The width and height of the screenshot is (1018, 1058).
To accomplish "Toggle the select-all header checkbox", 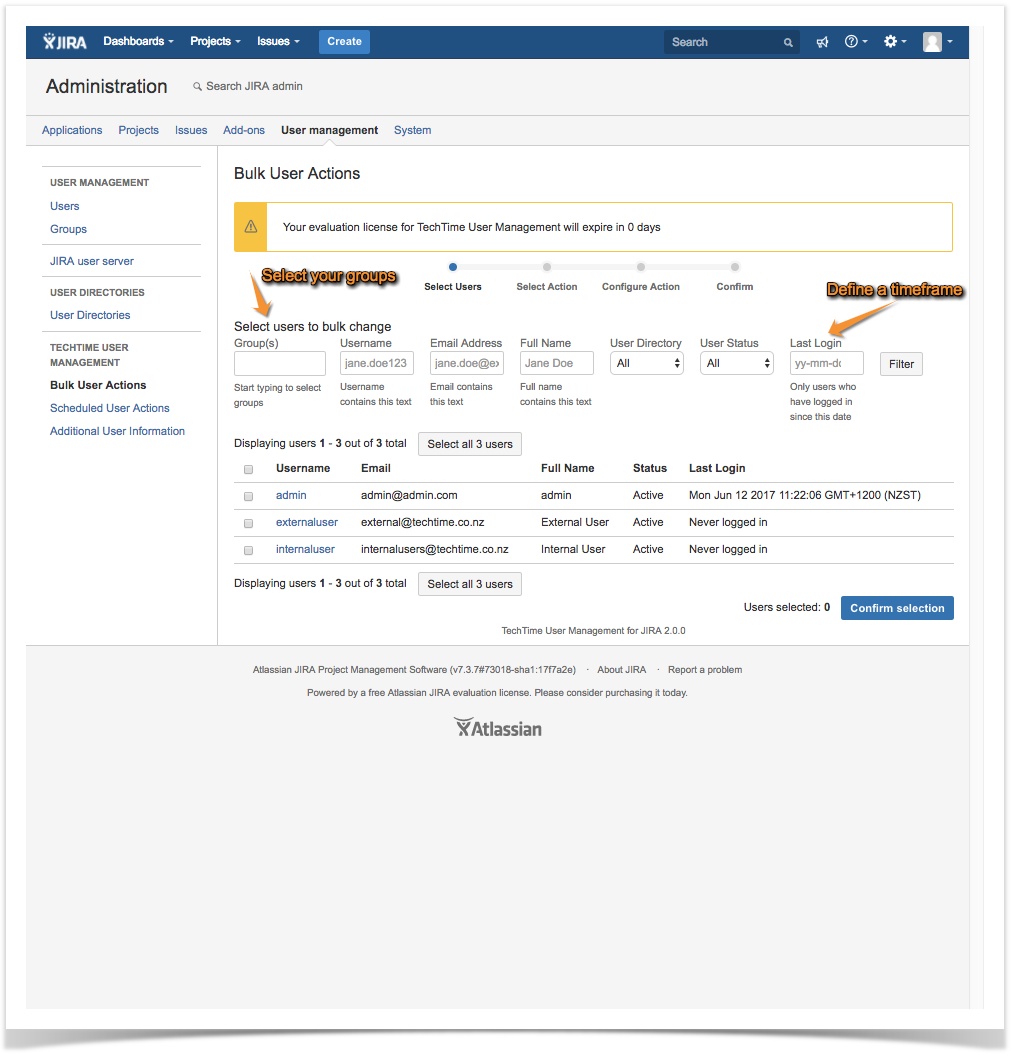I will click(250, 472).
